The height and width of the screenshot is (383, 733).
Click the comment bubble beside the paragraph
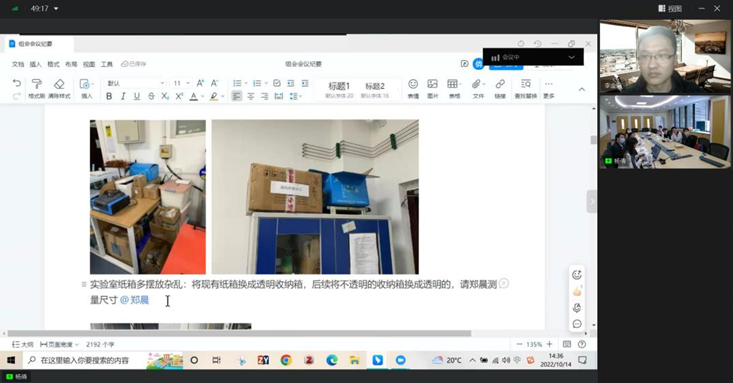point(504,283)
